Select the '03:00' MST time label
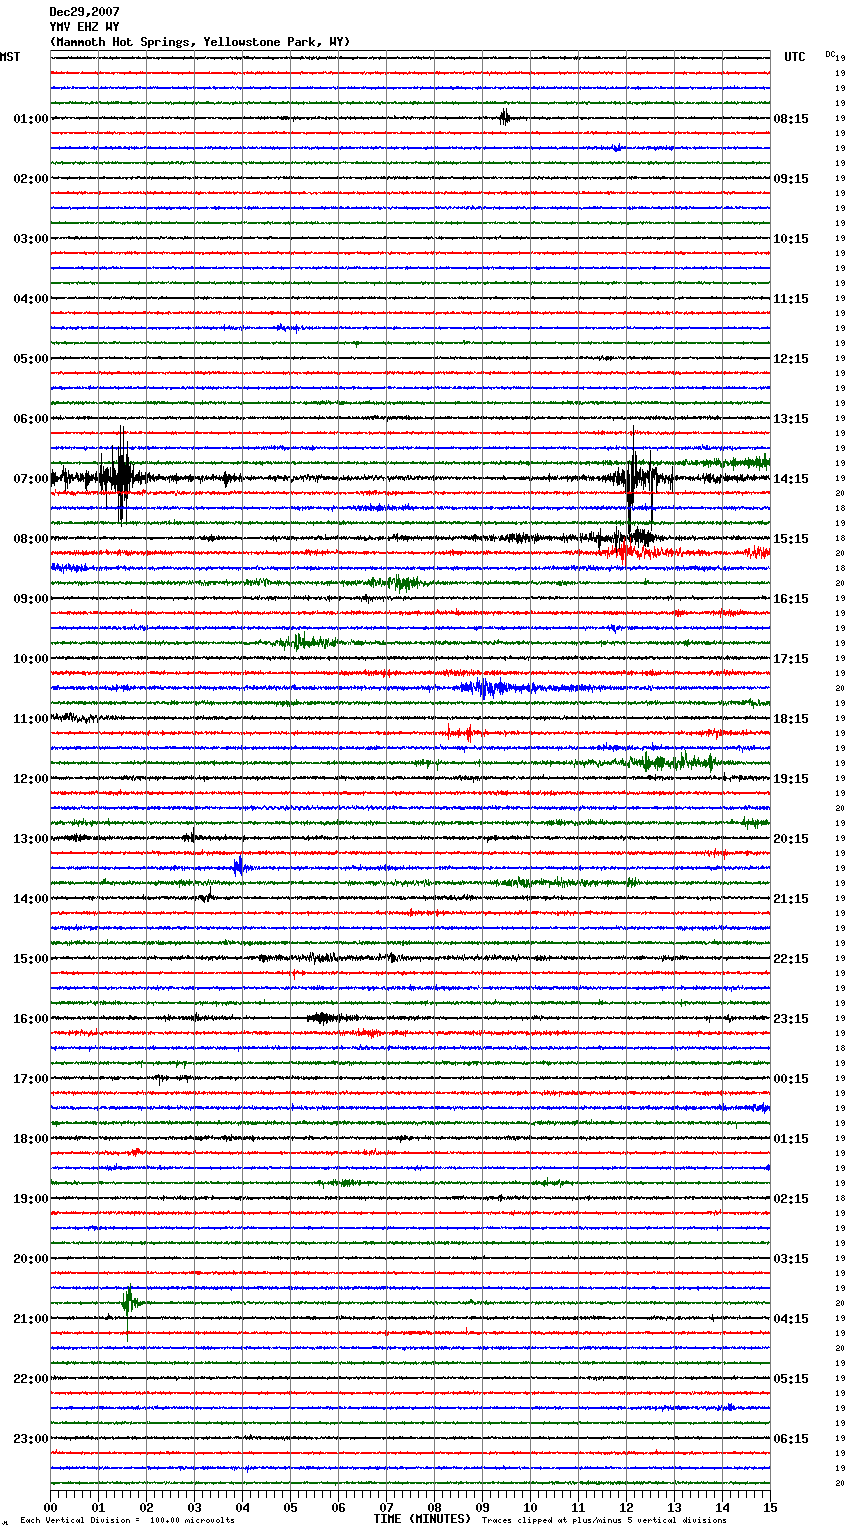850x1534 pixels. (31, 239)
